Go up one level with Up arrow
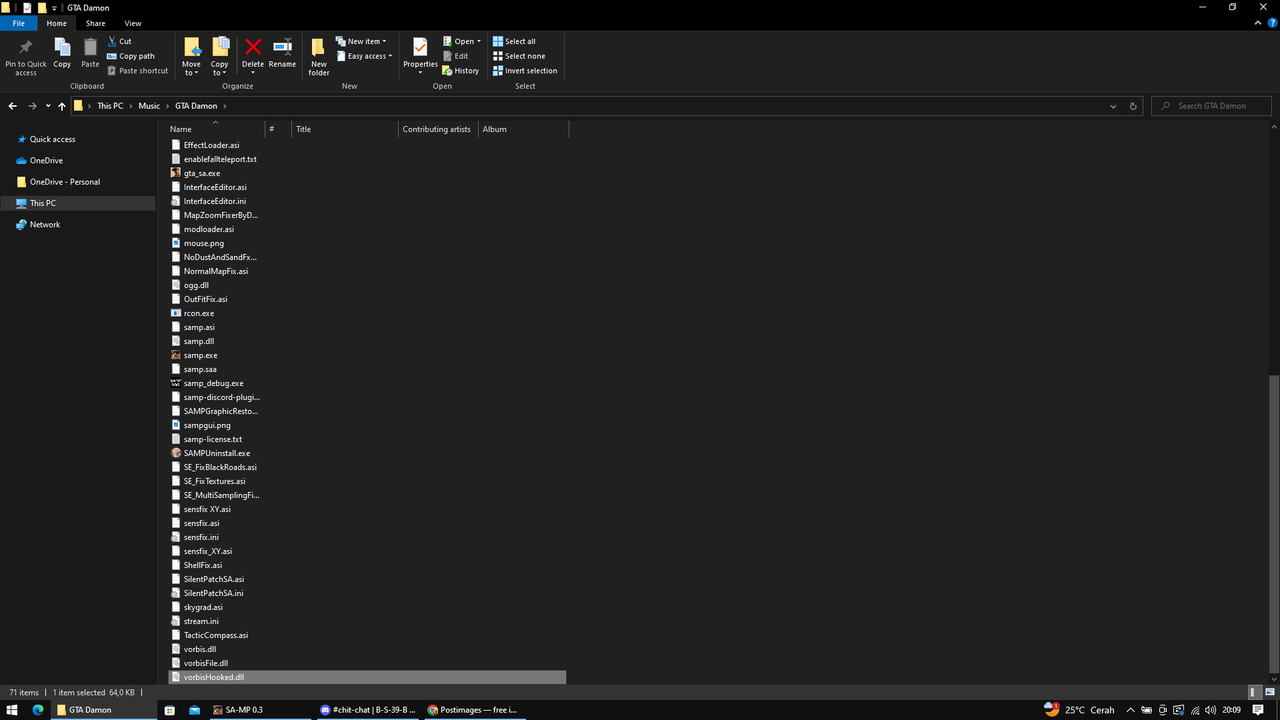The image size is (1280, 720). coord(62,106)
